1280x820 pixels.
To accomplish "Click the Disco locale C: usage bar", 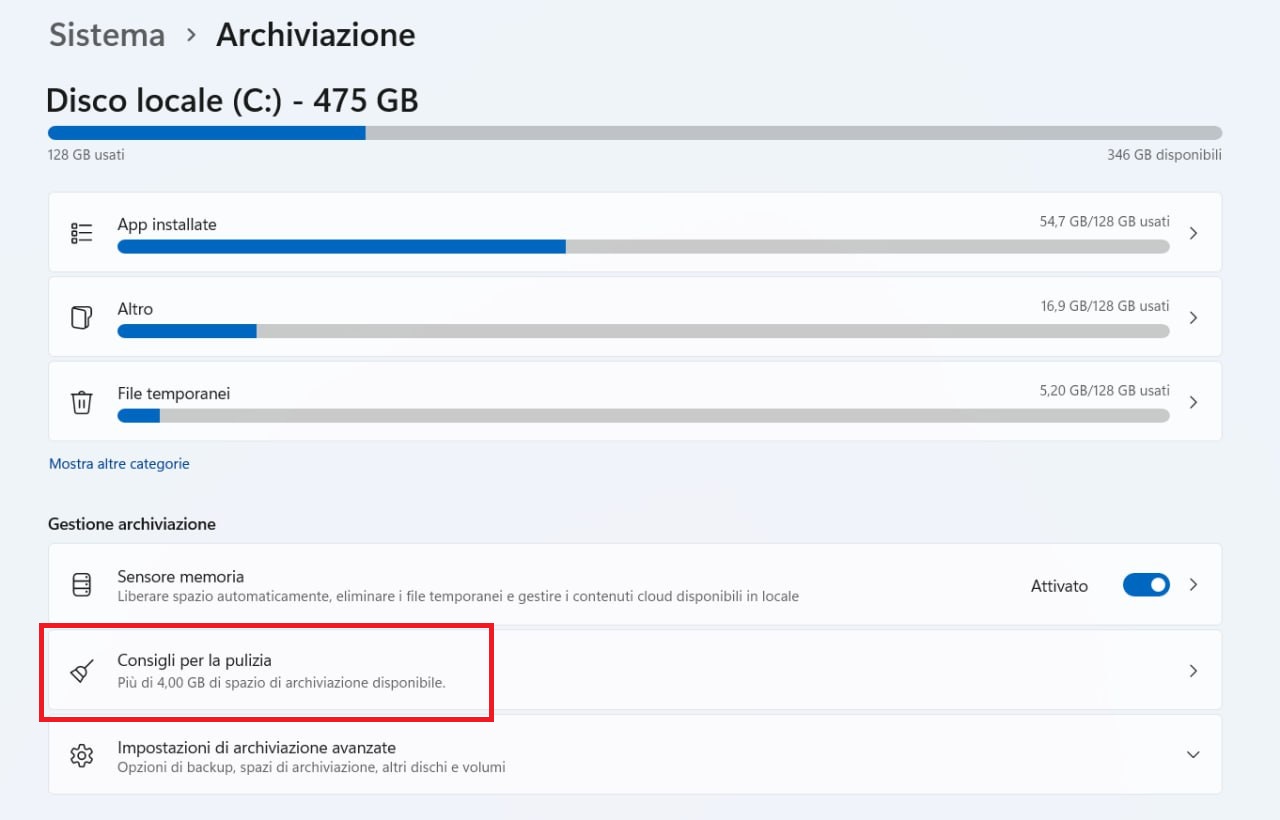I will (x=634, y=133).
